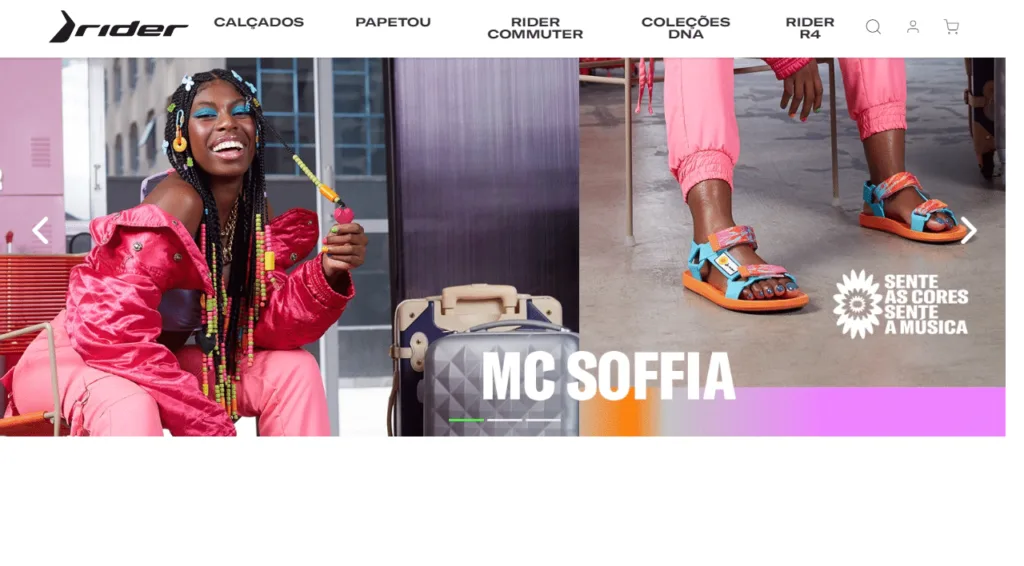Click the orange and blue sandal image
The width and height of the screenshot is (1024, 566).
click(x=746, y=268)
